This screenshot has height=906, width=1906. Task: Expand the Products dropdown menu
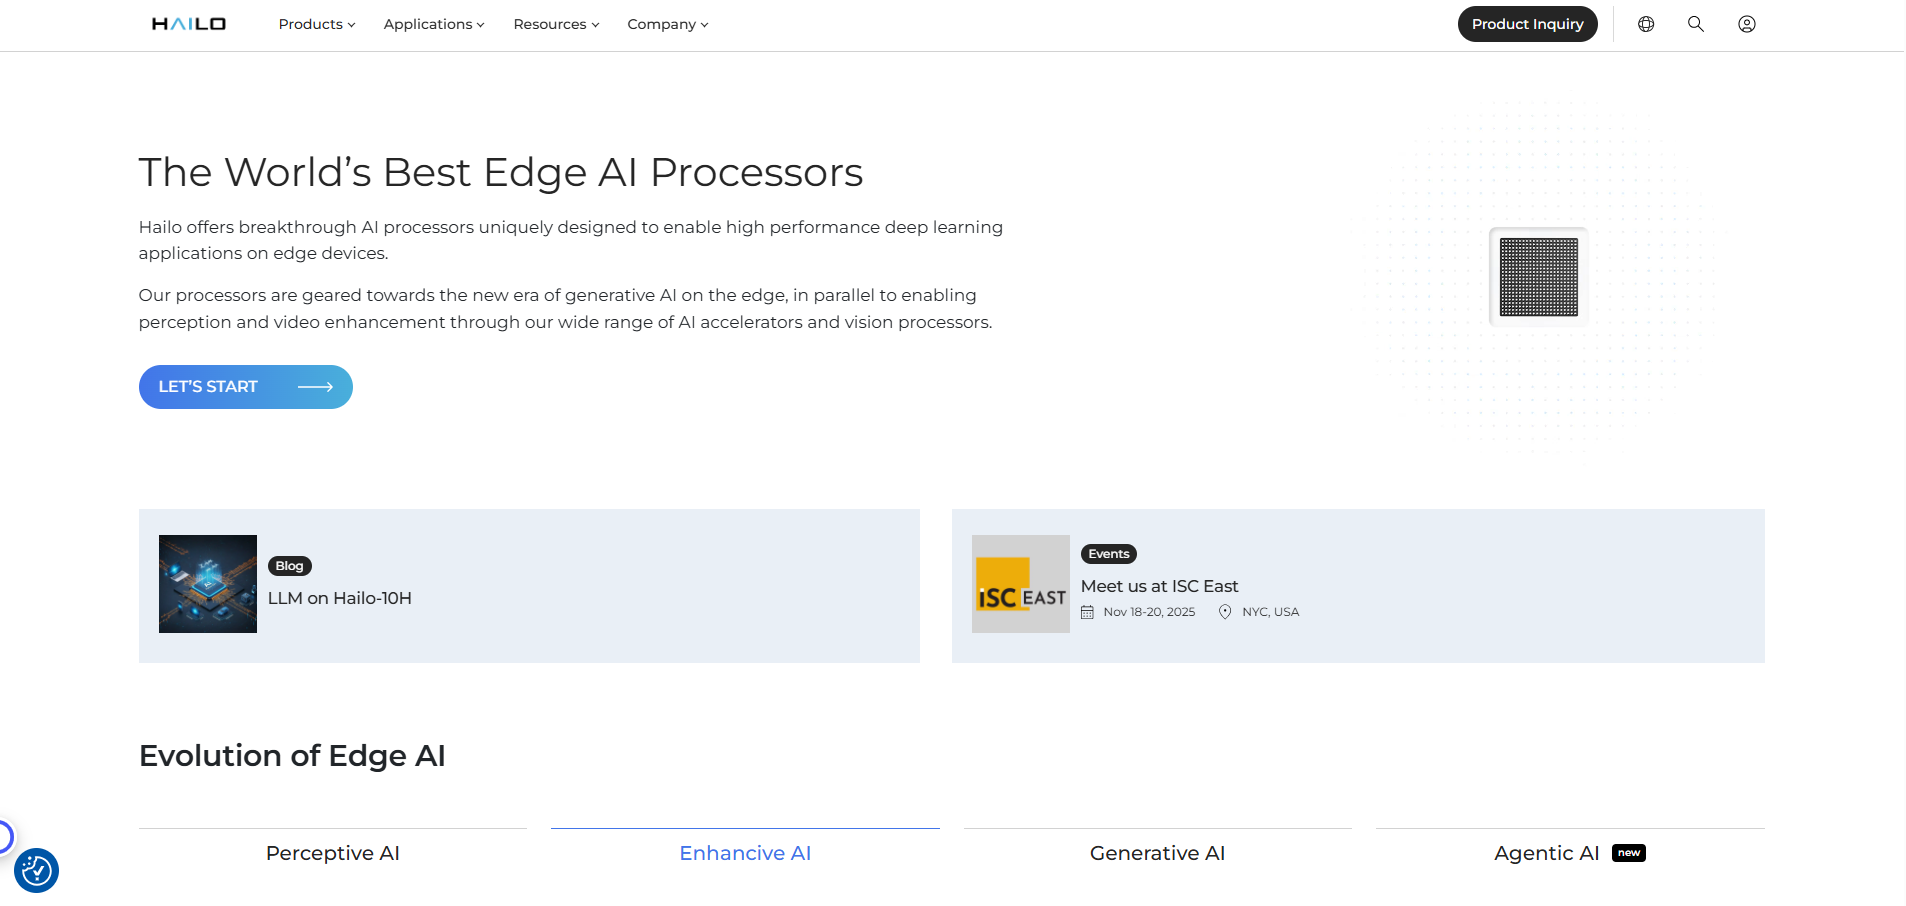(317, 24)
